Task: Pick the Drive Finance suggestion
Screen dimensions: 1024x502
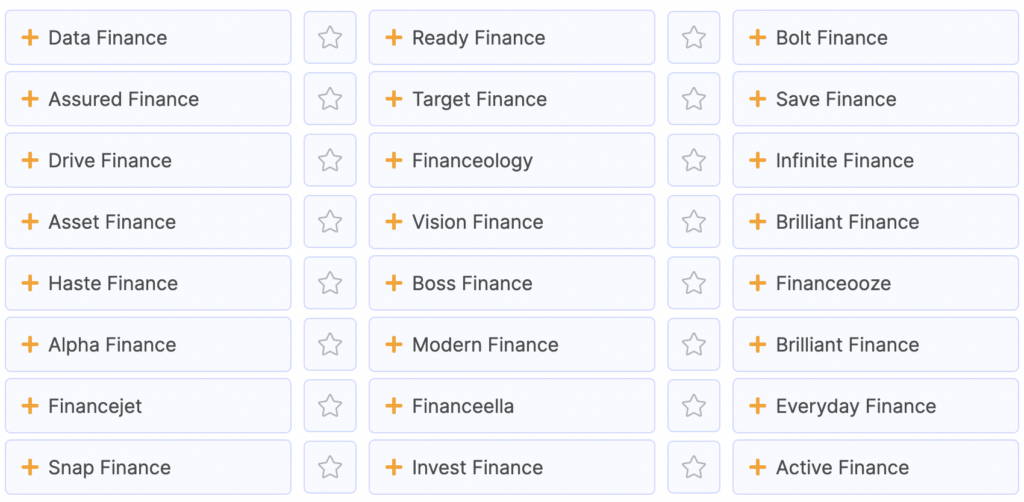Action: tap(148, 160)
